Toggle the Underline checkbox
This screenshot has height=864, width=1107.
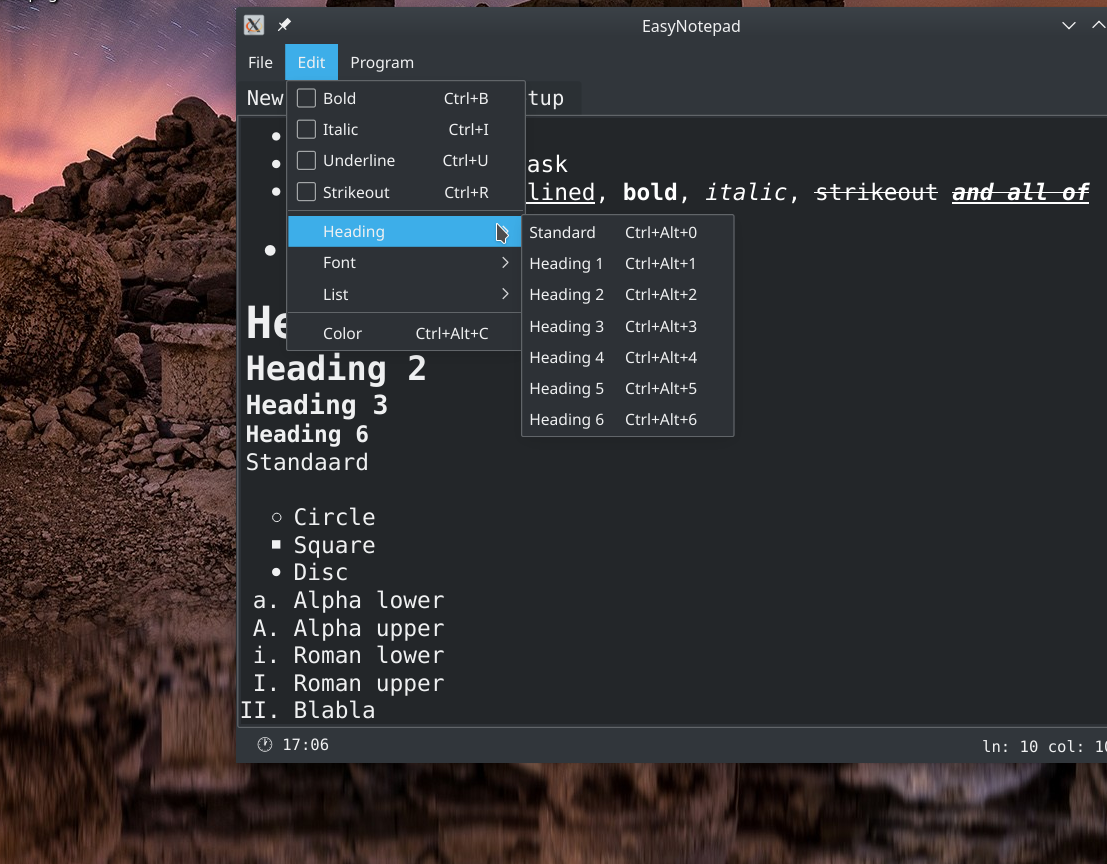pyautogui.click(x=307, y=161)
